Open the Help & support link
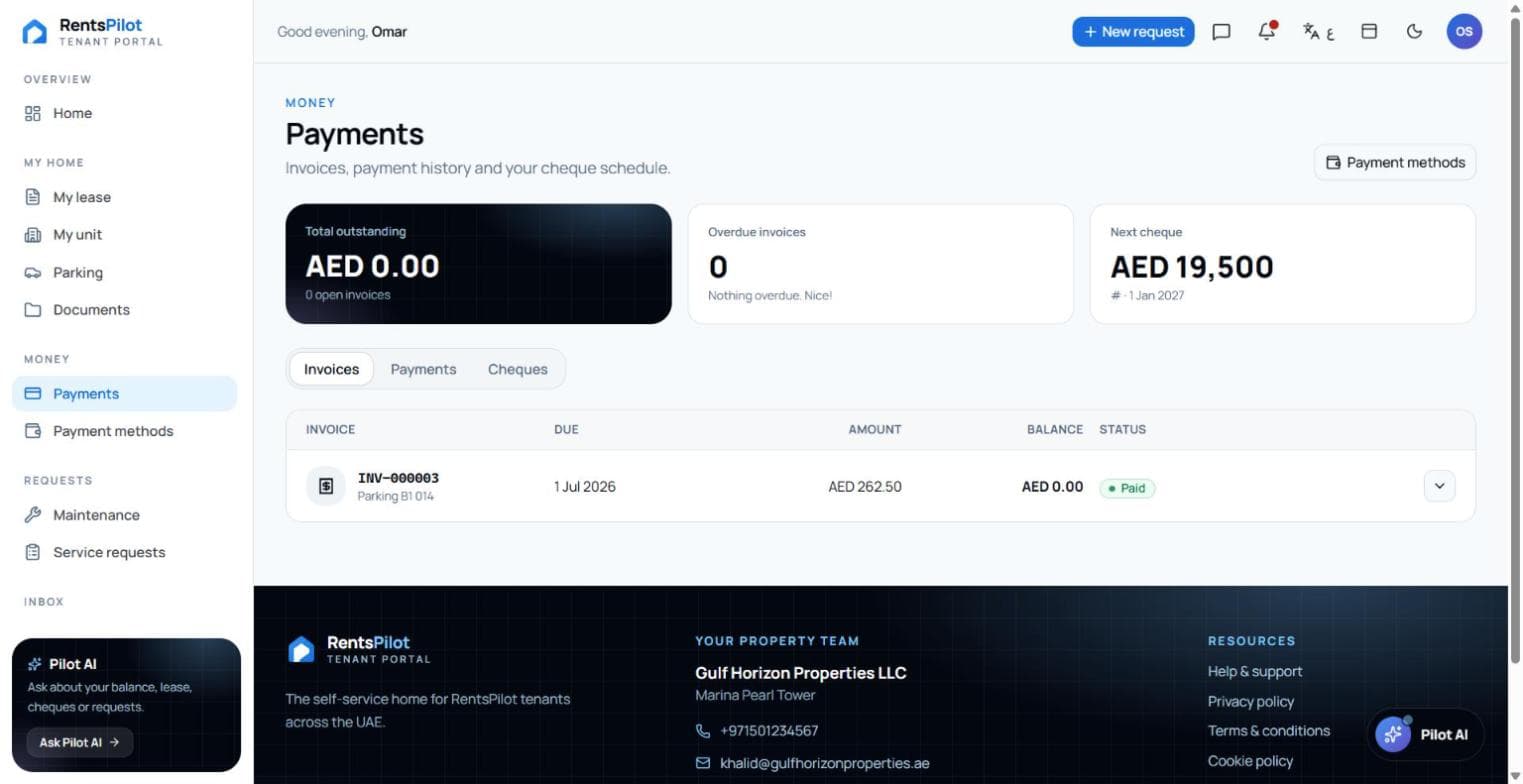This screenshot has height=784, width=1523. [1254, 671]
